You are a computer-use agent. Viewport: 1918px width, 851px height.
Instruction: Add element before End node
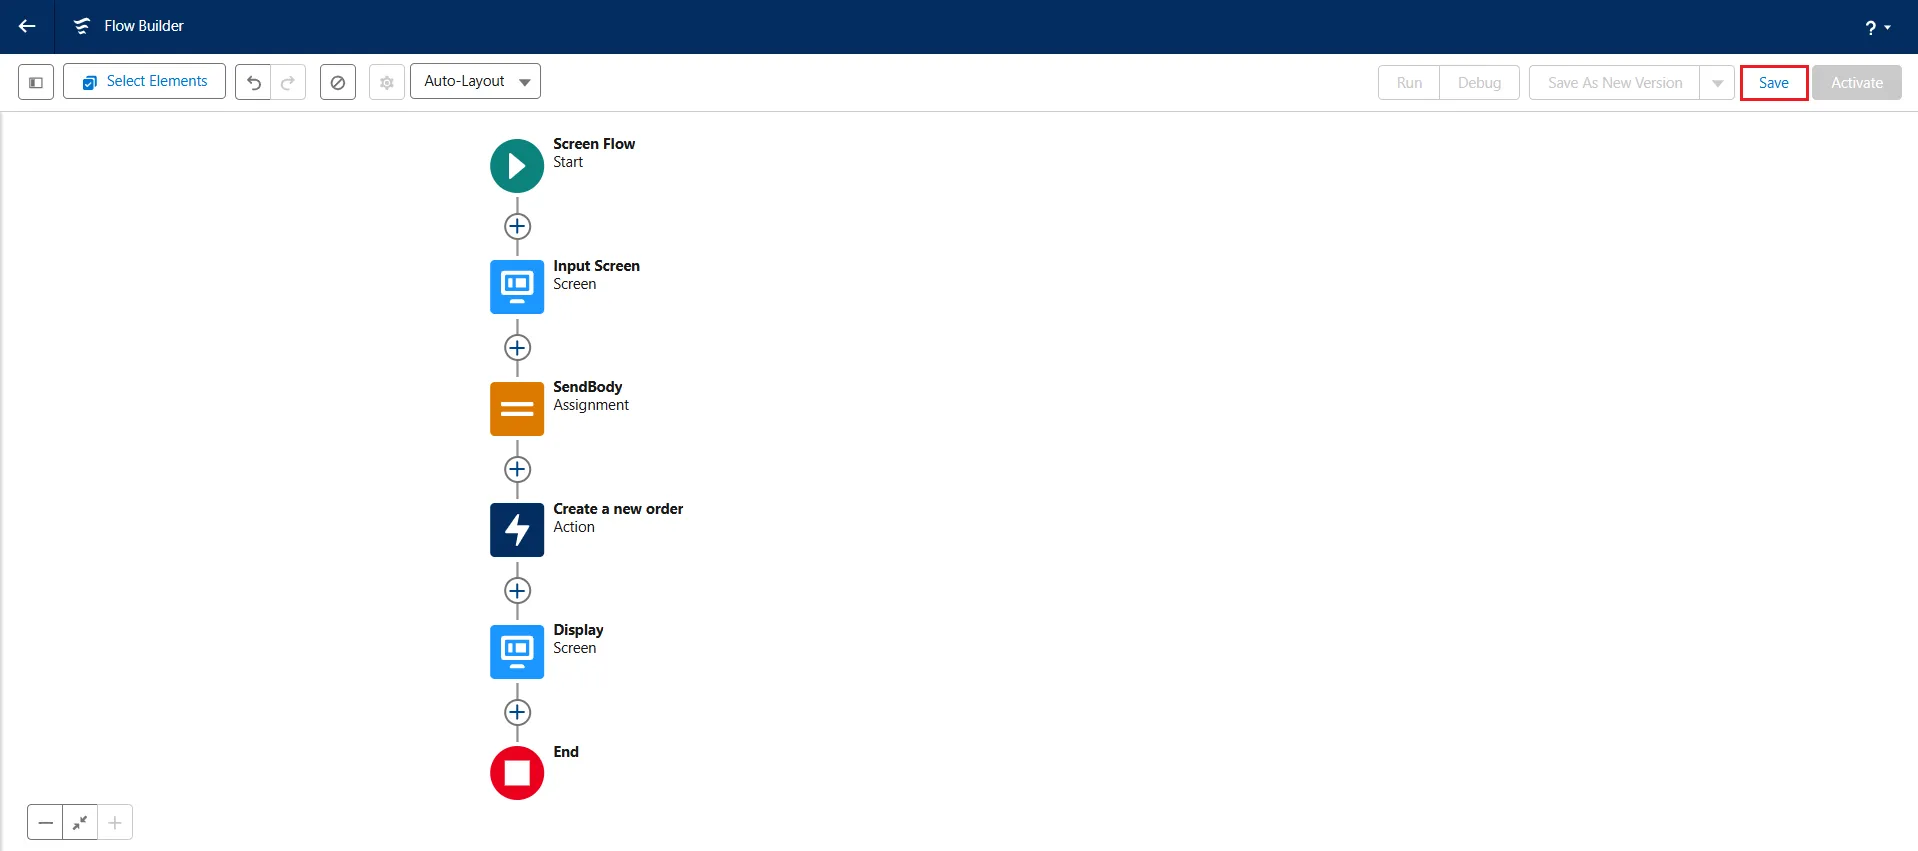517,713
